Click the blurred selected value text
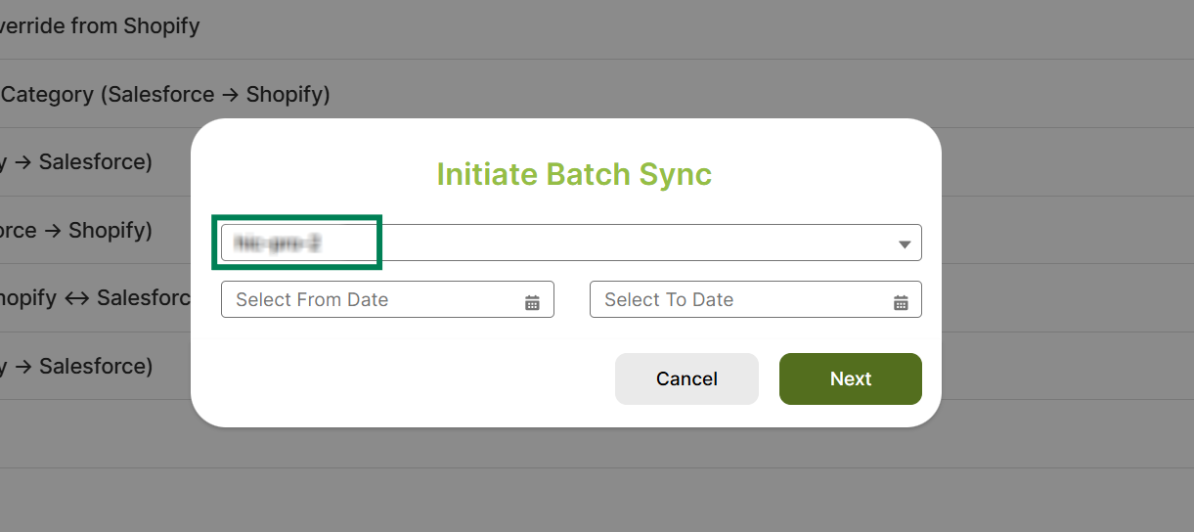Viewport: 1194px width, 532px height. coord(277,243)
